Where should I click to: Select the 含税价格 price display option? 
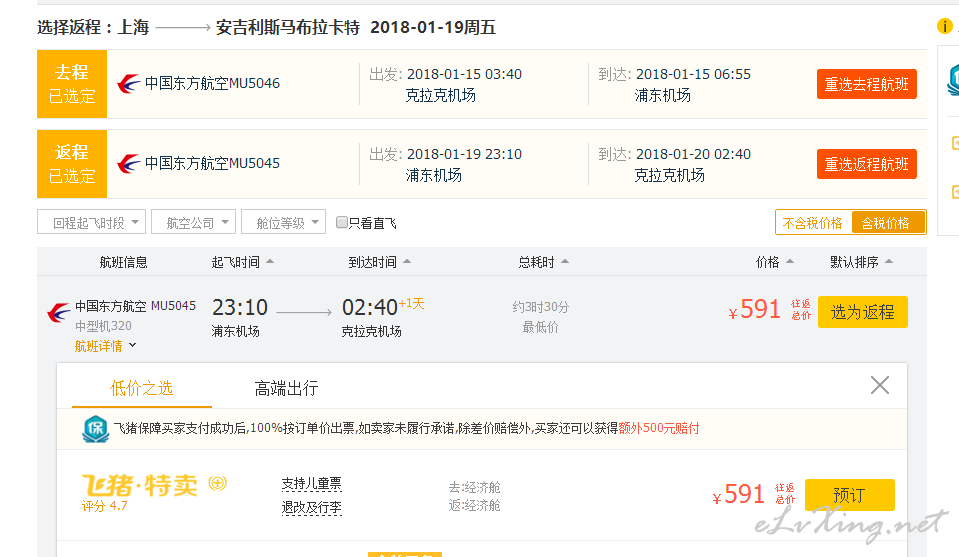886,223
